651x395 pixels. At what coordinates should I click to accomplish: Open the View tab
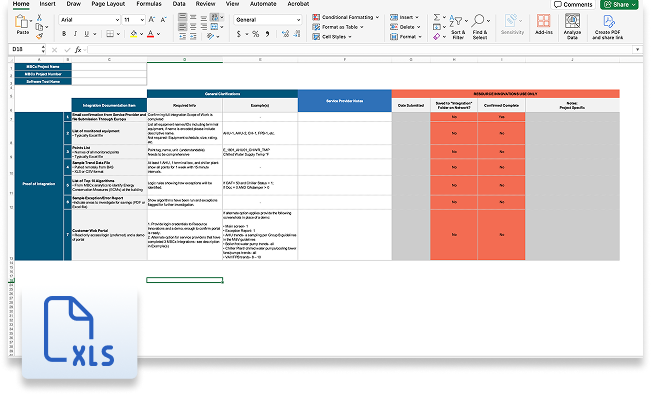click(x=232, y=4)
